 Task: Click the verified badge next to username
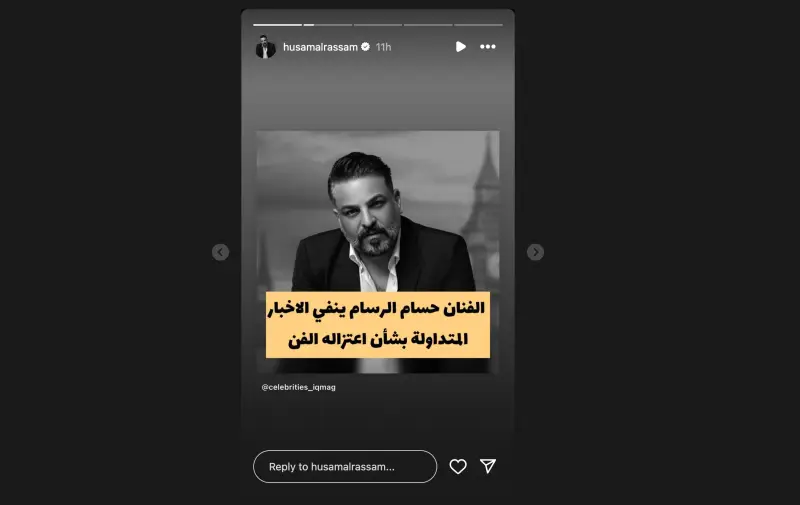point(365,47)
